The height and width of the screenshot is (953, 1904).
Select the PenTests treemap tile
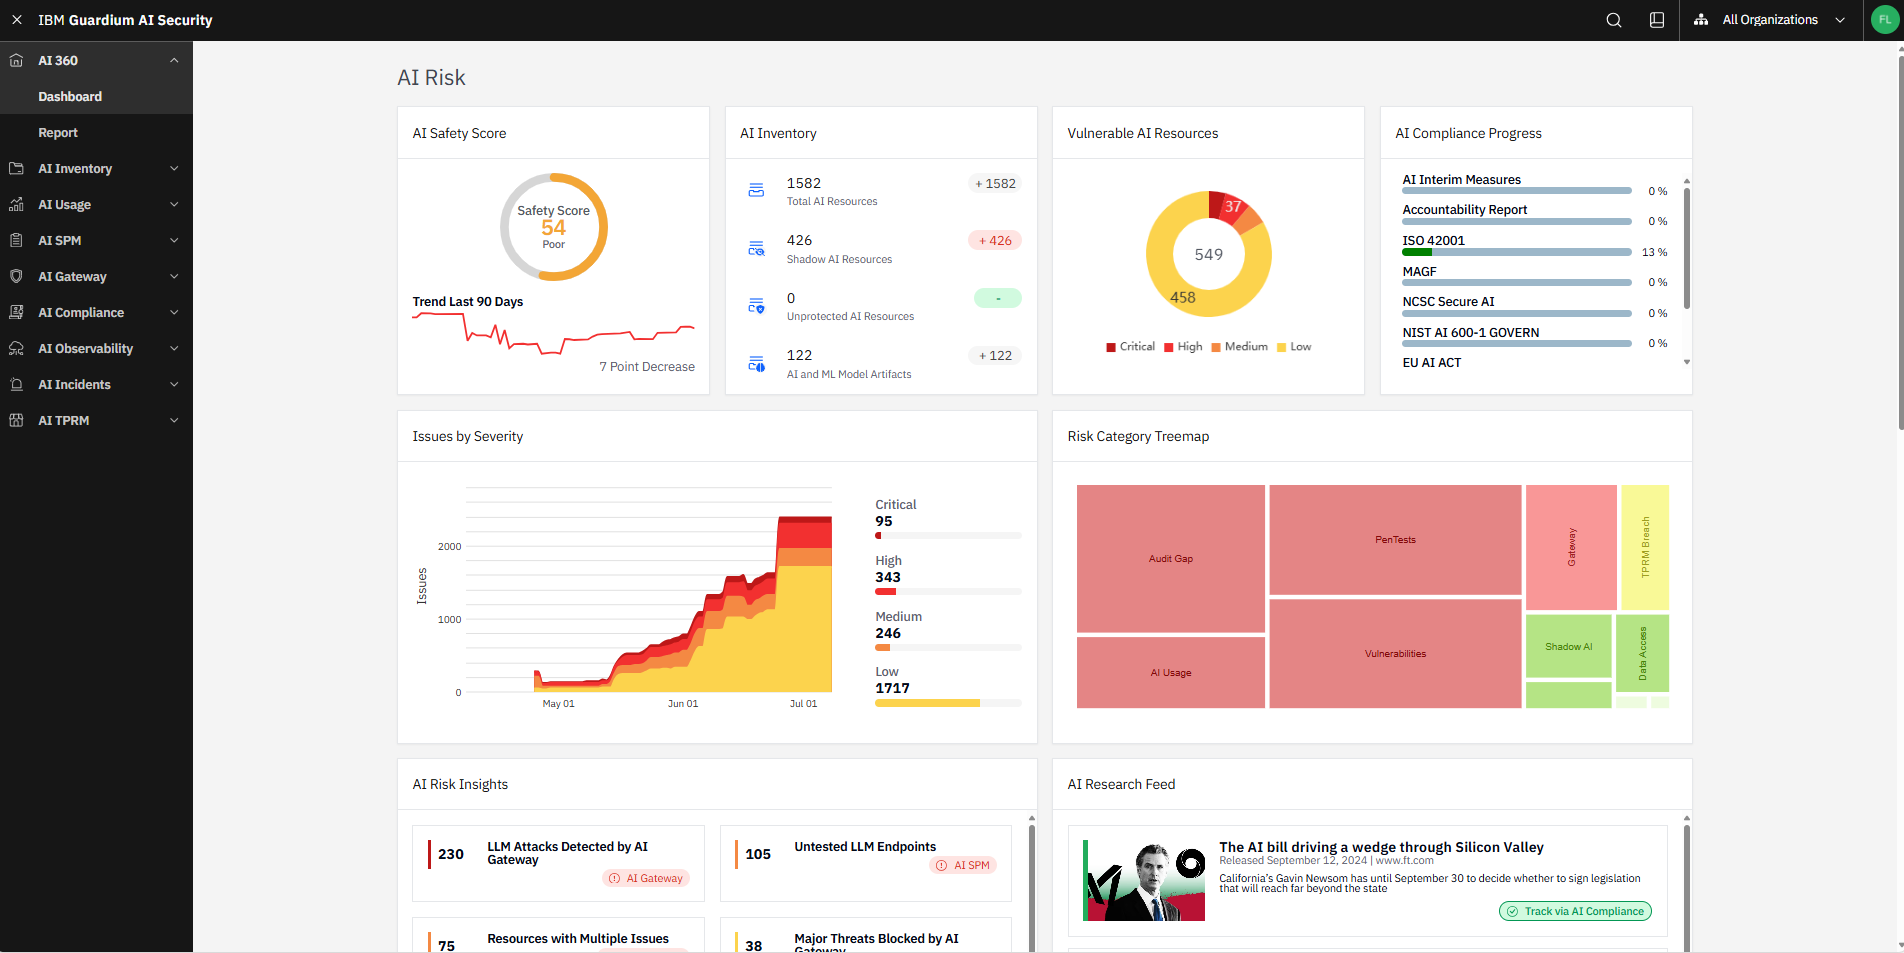pos(1395,540)
